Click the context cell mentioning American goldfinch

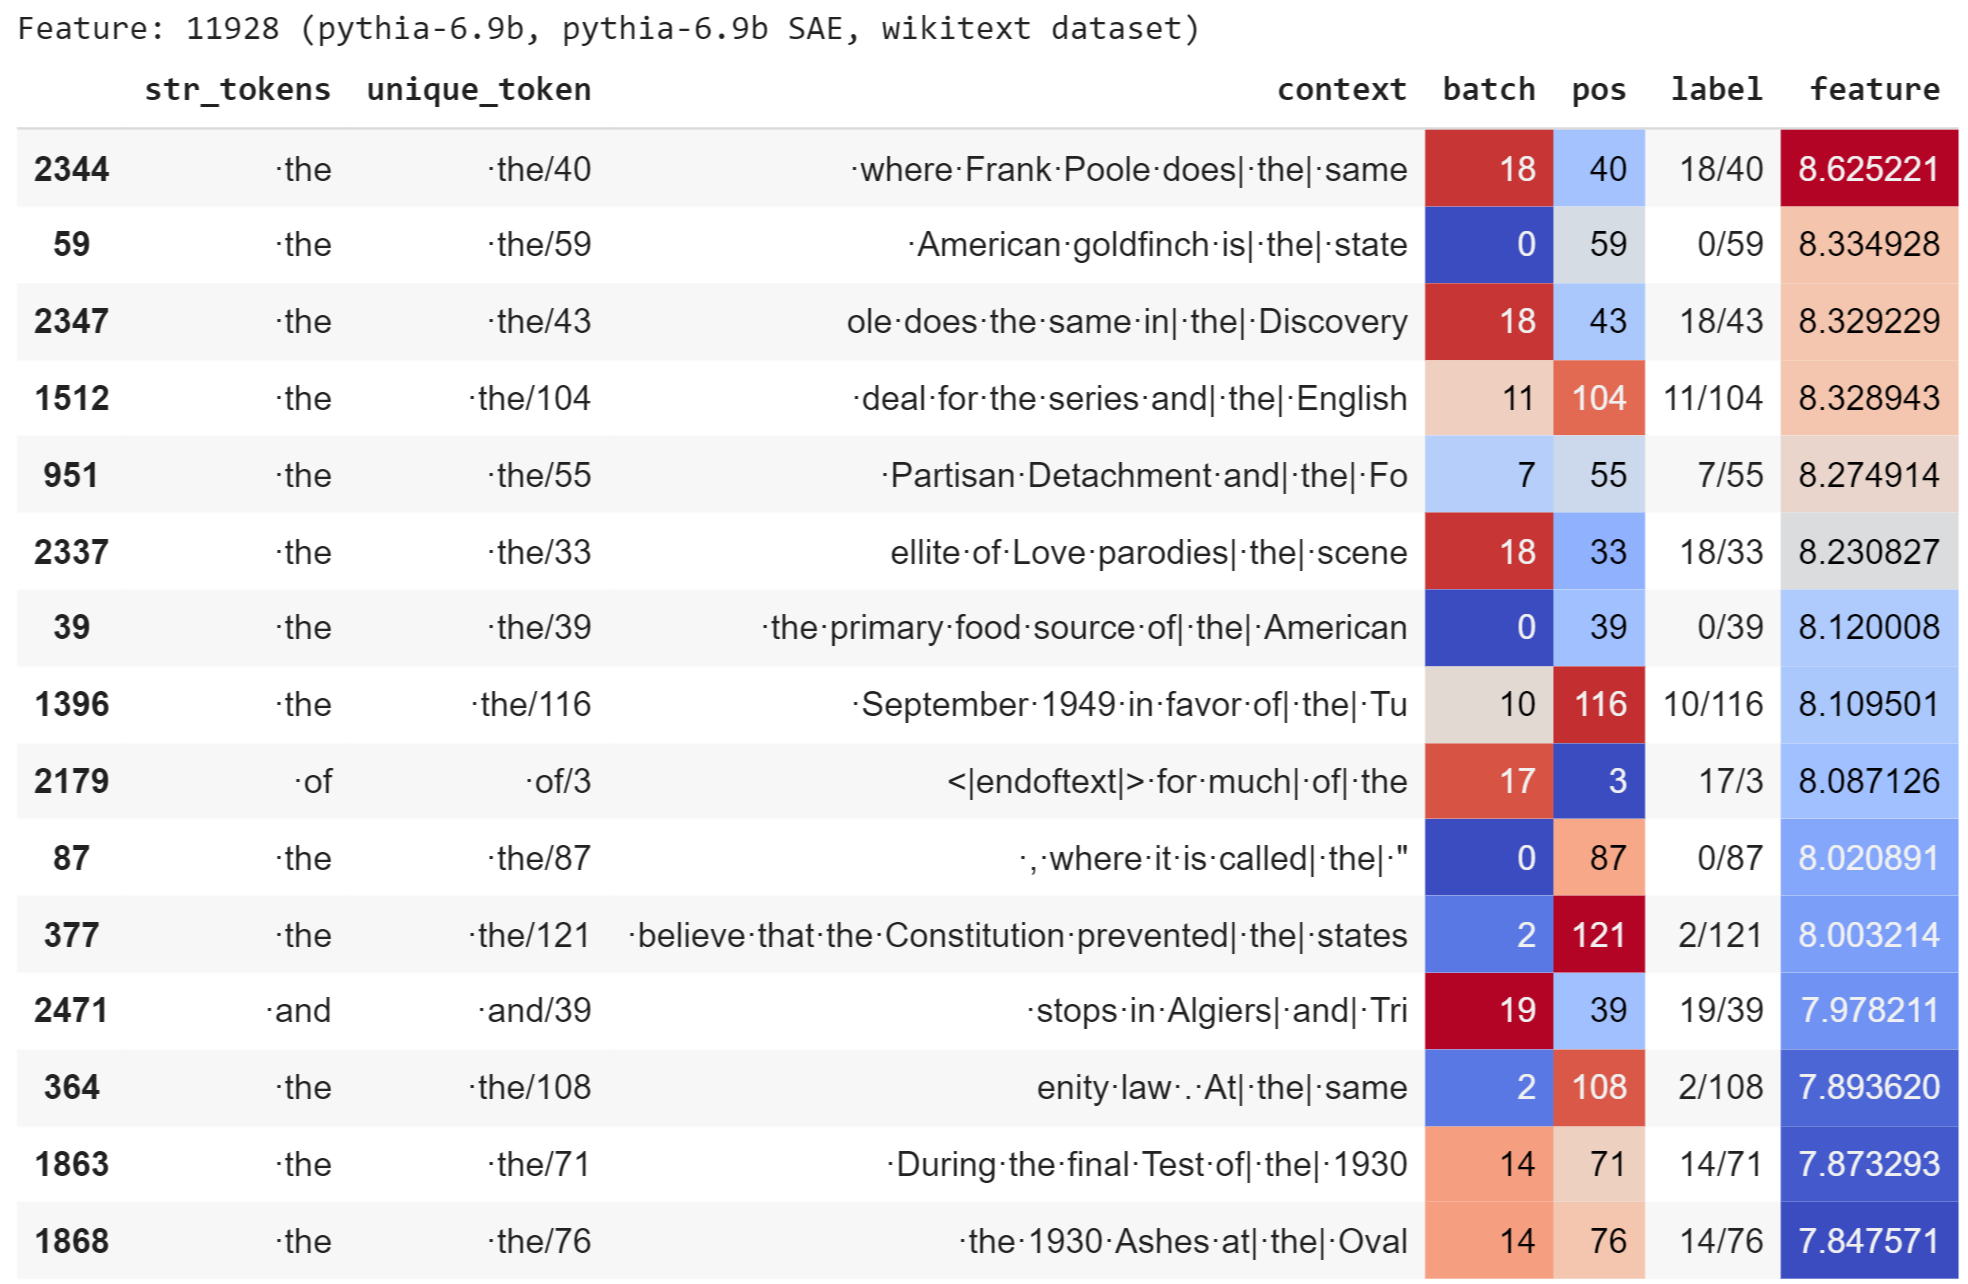[1157, 244]
